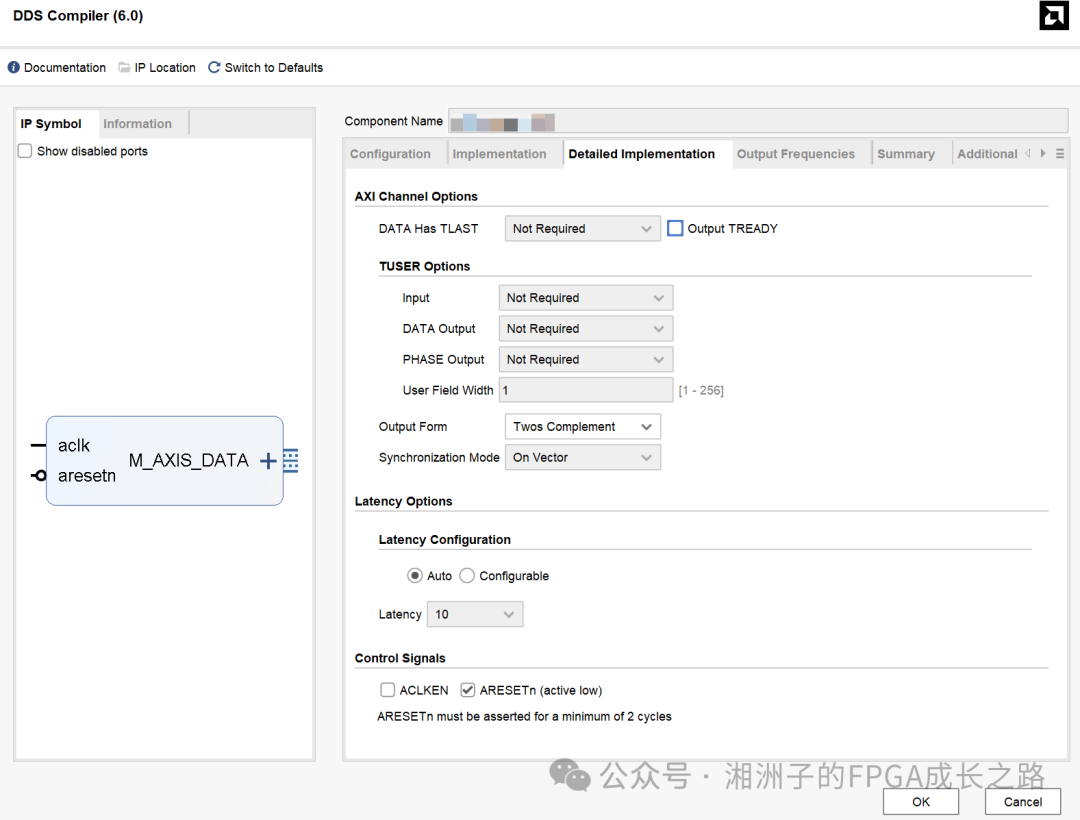This screenshot has height=820, width=1080.
Task: Click the Control Signals heading
Action: pos(399,658)
